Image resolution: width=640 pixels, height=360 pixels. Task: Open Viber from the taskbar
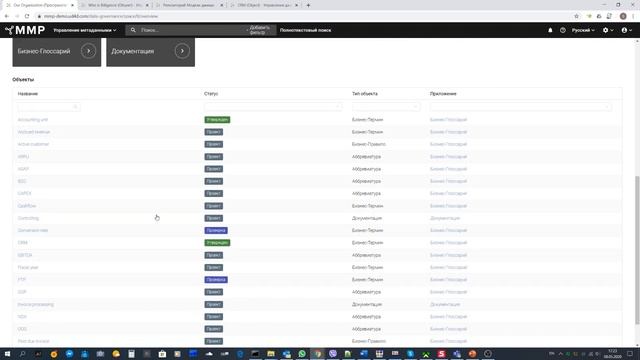tap(333, 354)
